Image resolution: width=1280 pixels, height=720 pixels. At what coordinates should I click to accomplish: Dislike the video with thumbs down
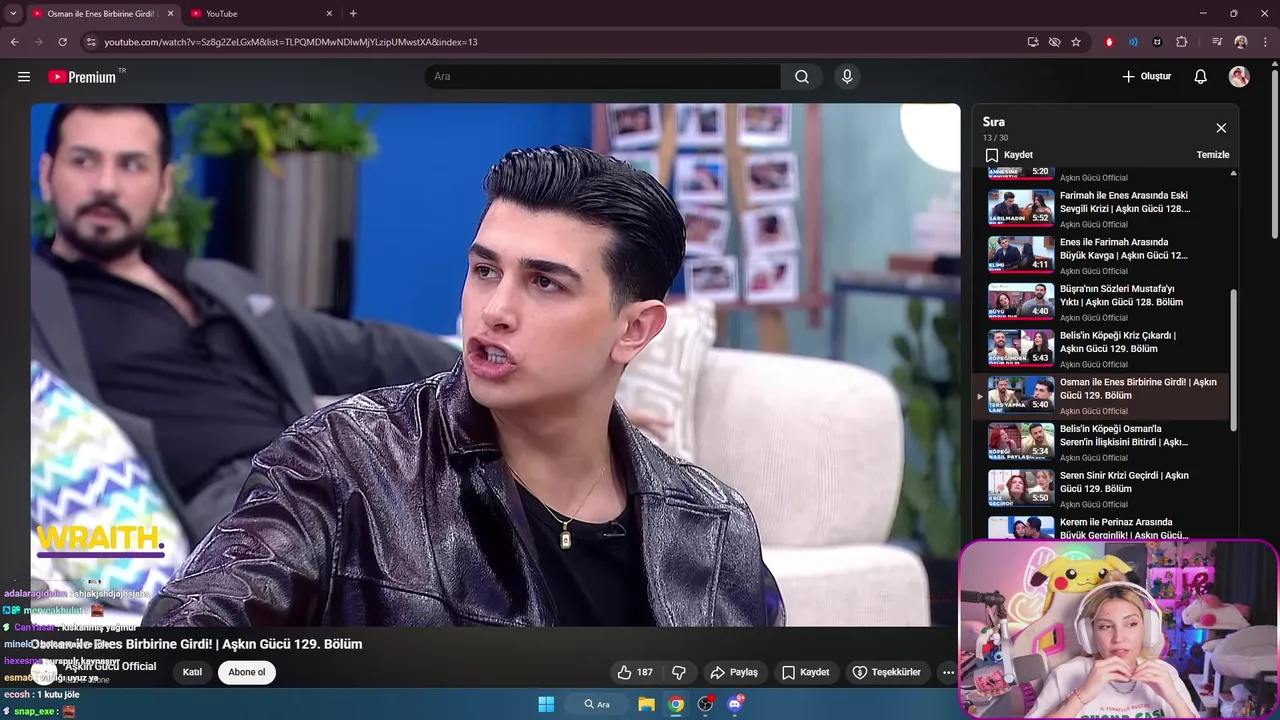(679, 672)
